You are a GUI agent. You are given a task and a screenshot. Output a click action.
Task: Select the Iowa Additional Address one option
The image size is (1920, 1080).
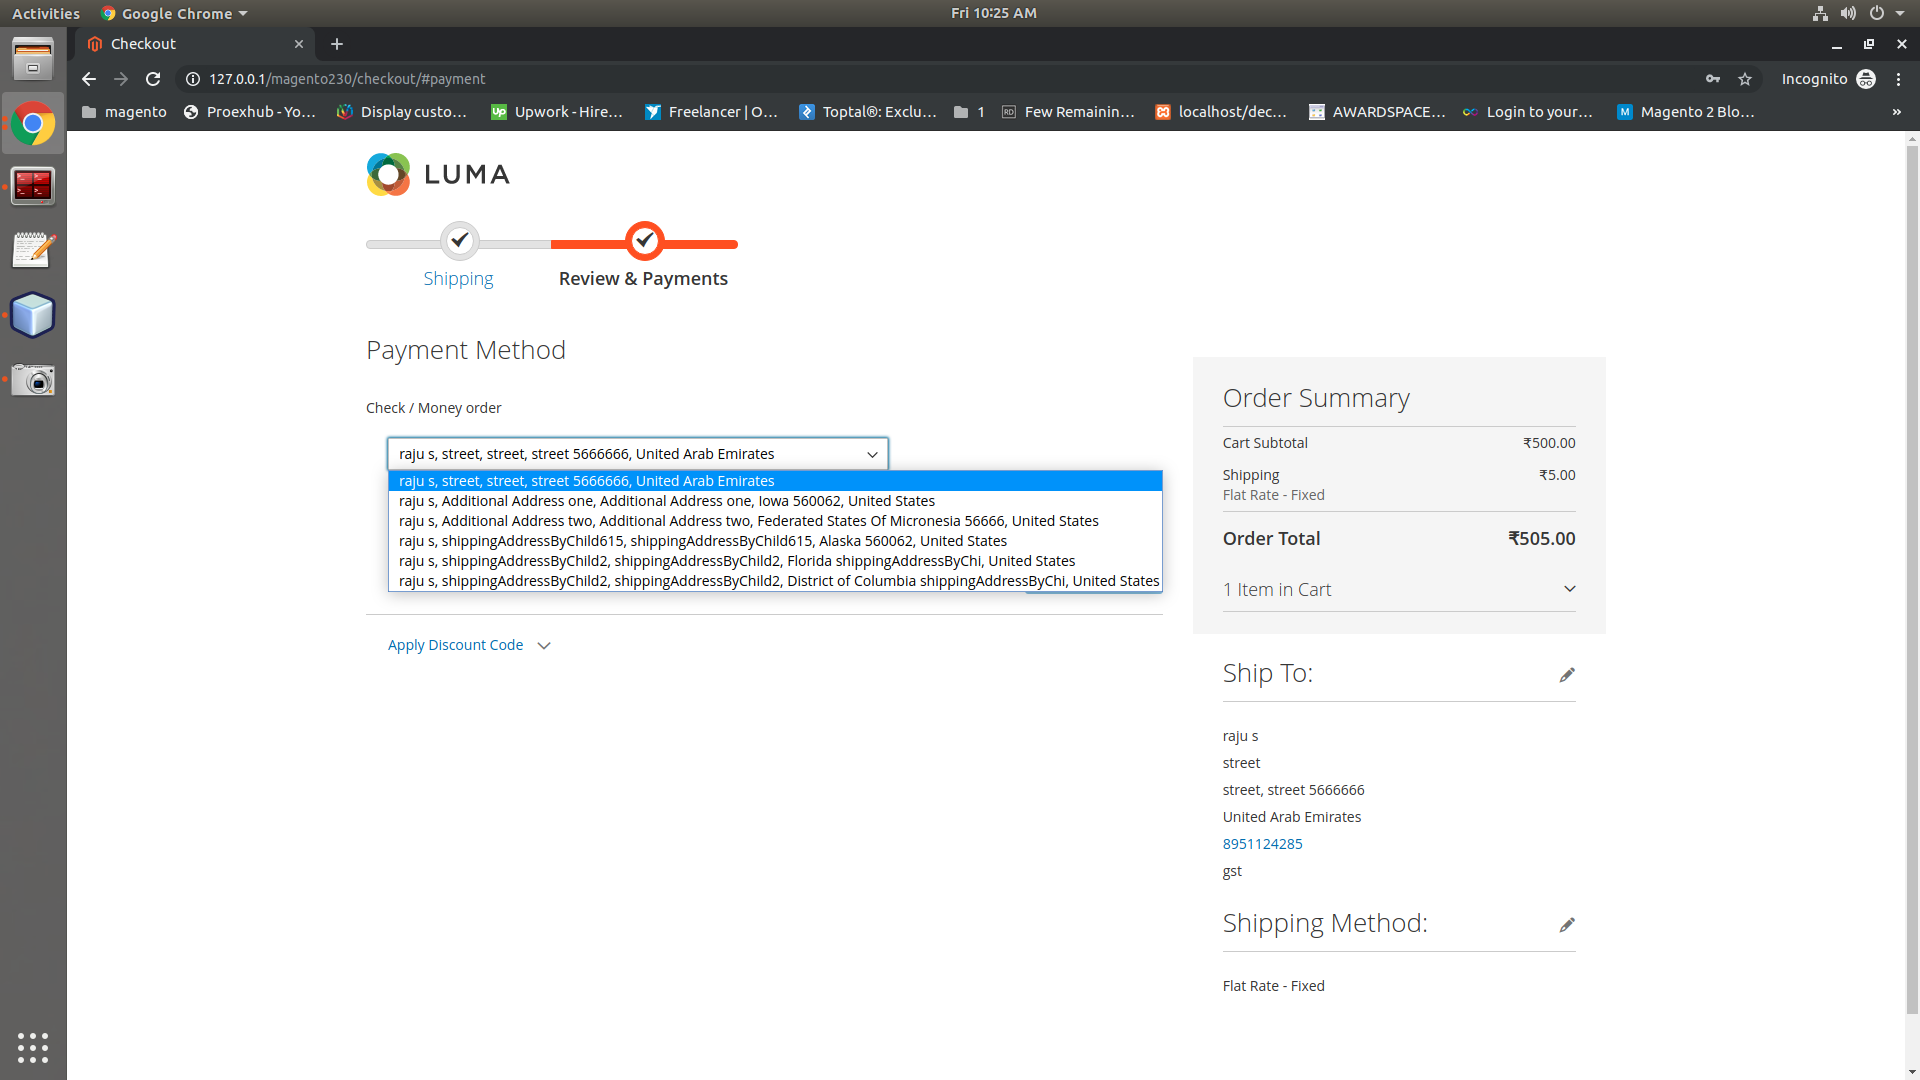pyautogui.click(x=666, y=501)
